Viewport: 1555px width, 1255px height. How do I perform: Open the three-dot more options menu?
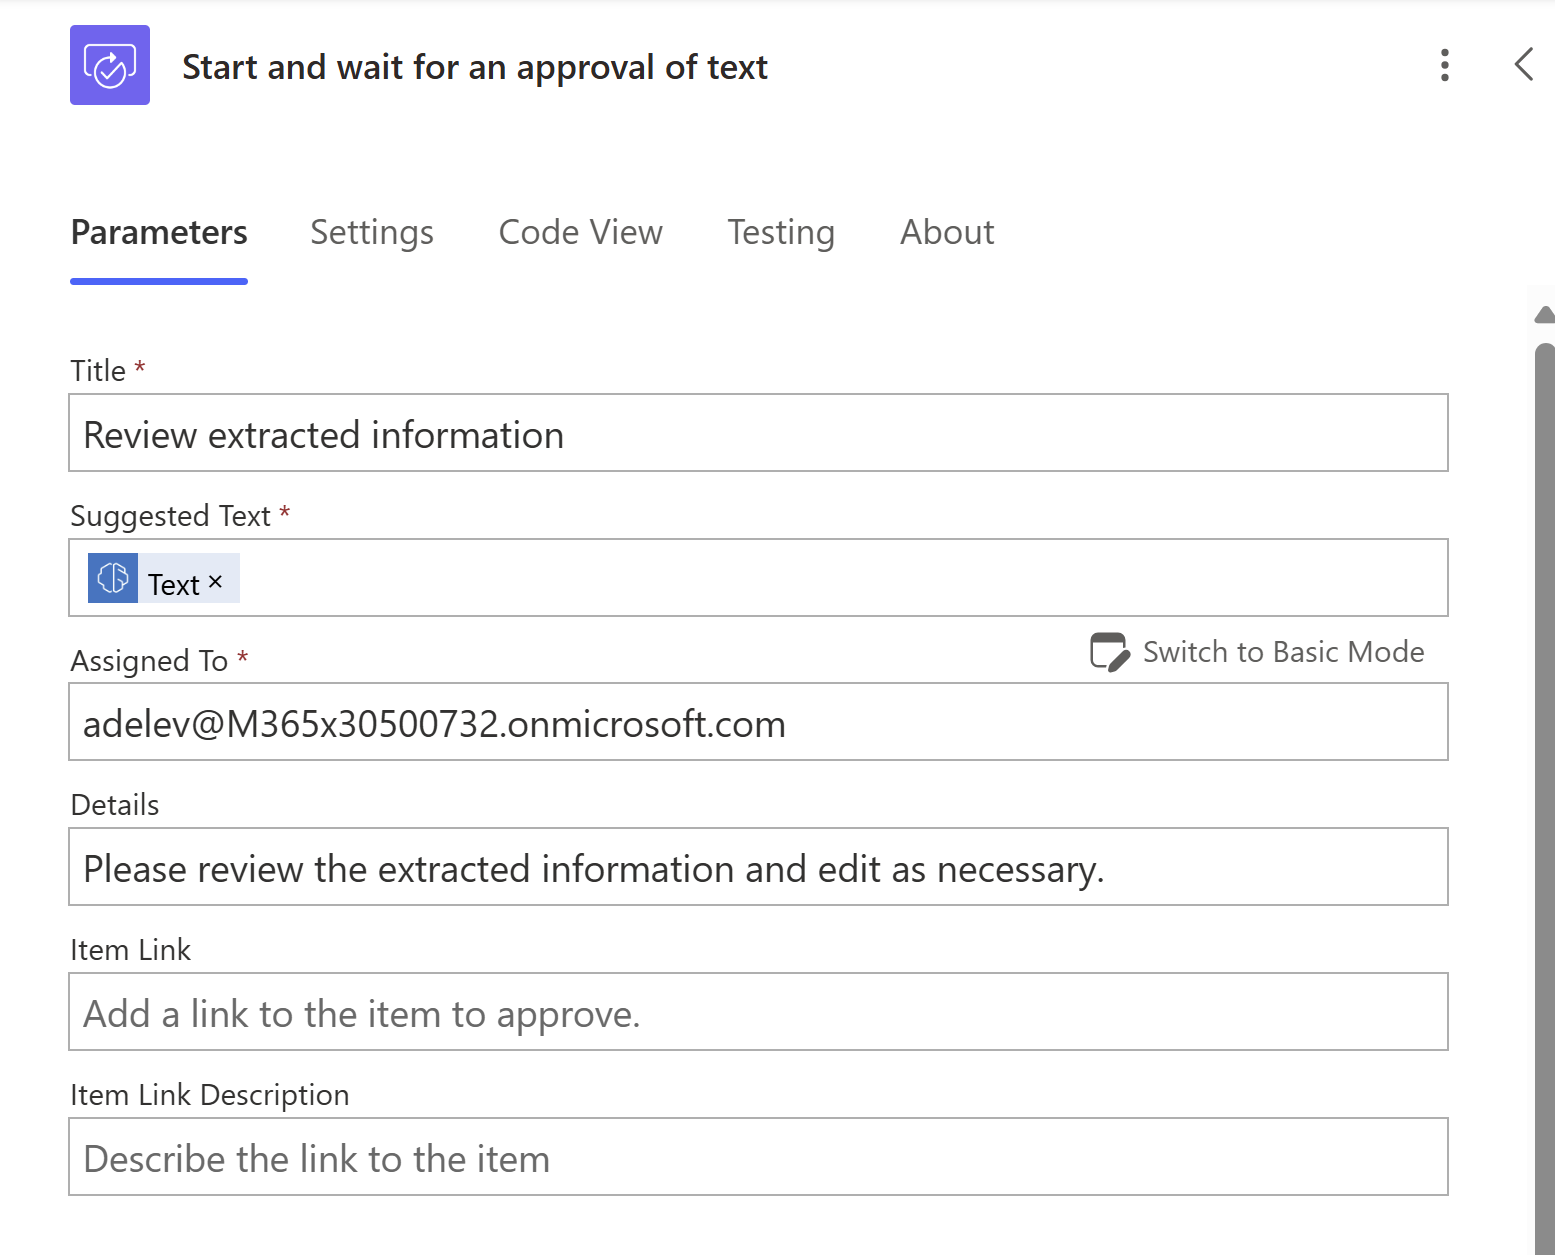tap(1444, 65)
